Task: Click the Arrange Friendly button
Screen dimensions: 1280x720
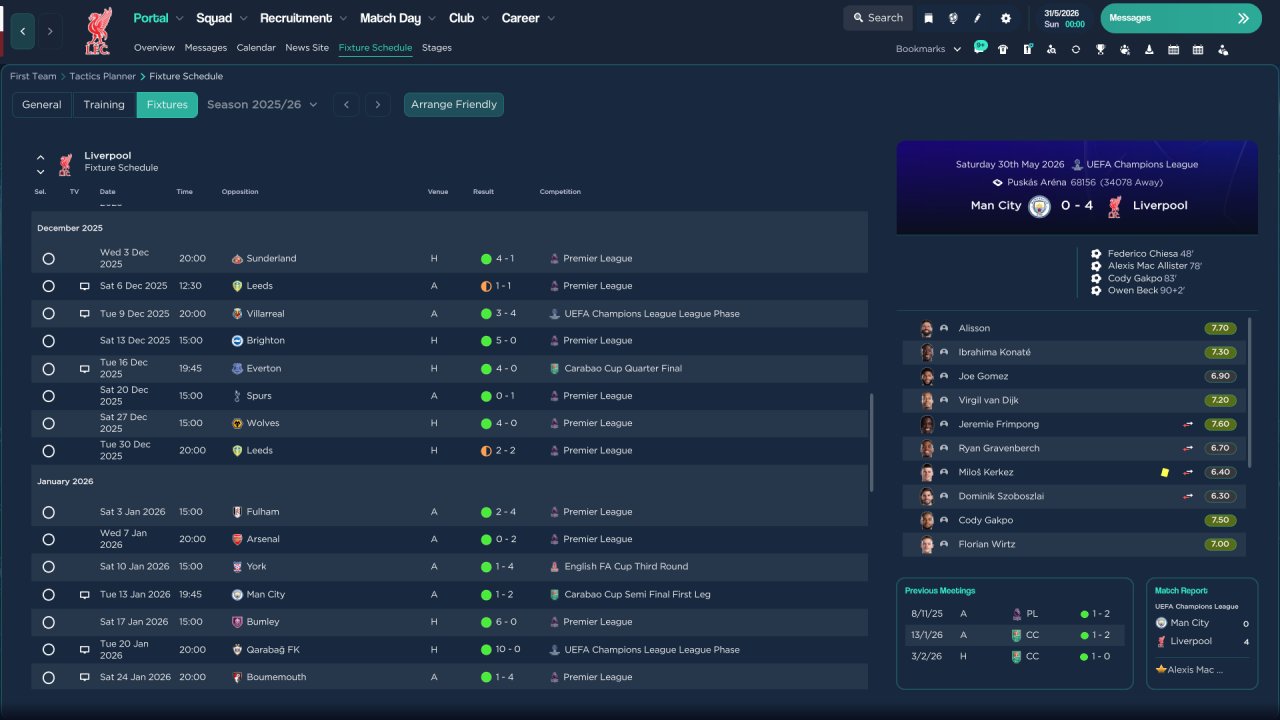Action: pos(454,105)
